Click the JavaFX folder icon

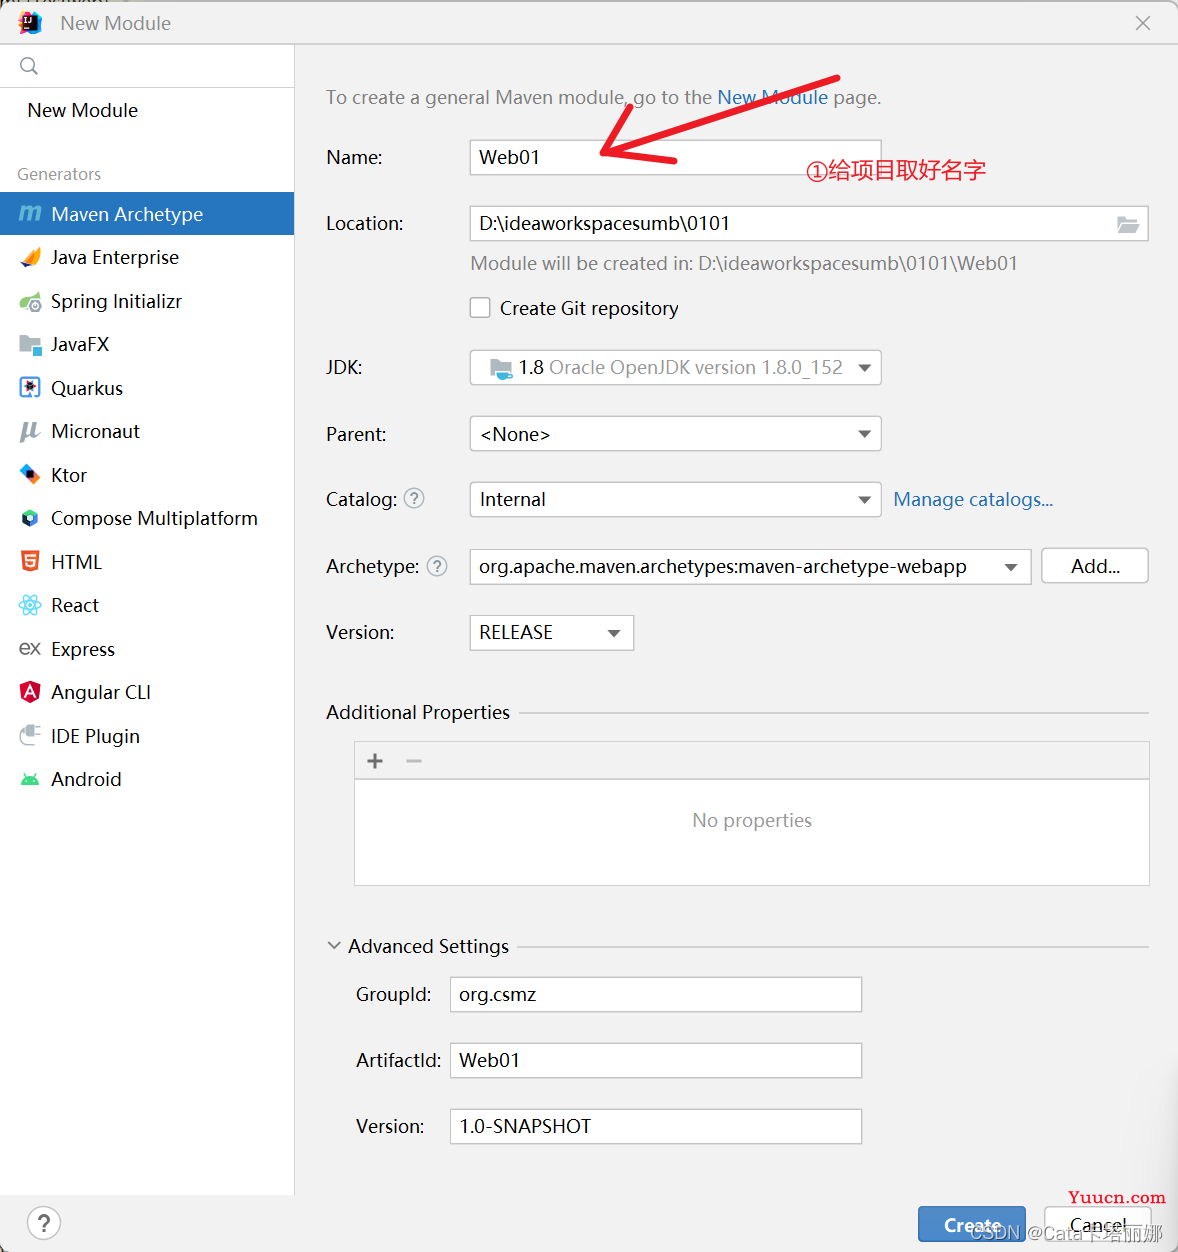30,345
